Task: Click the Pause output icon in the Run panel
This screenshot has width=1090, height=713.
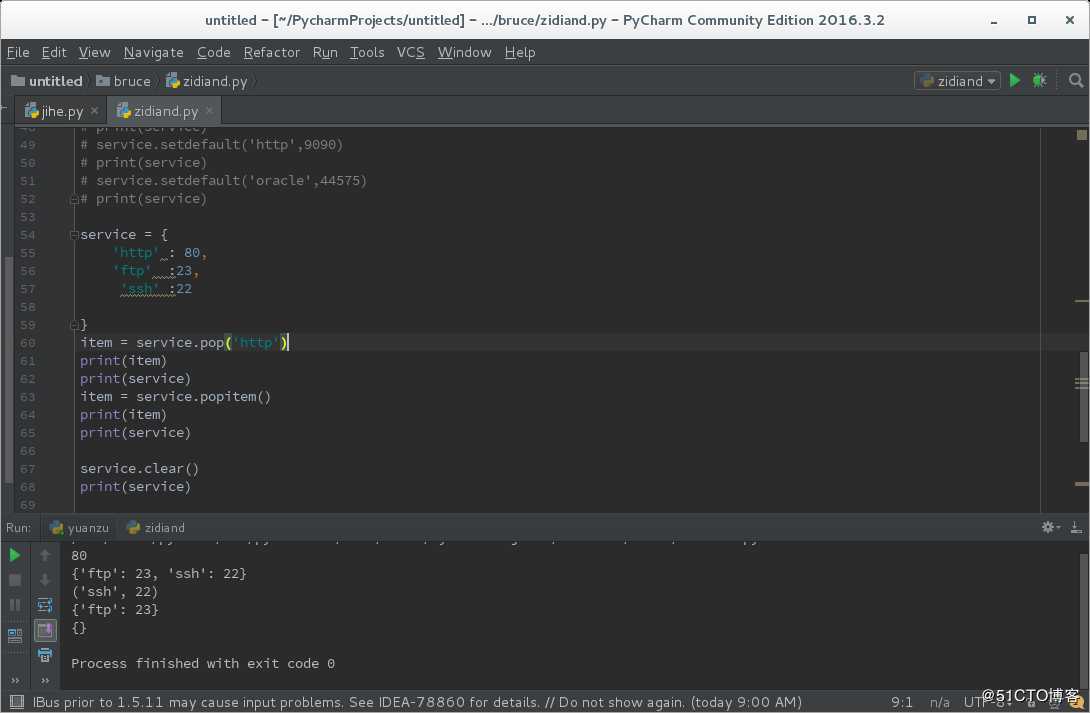Action: (x=15, y=605)
